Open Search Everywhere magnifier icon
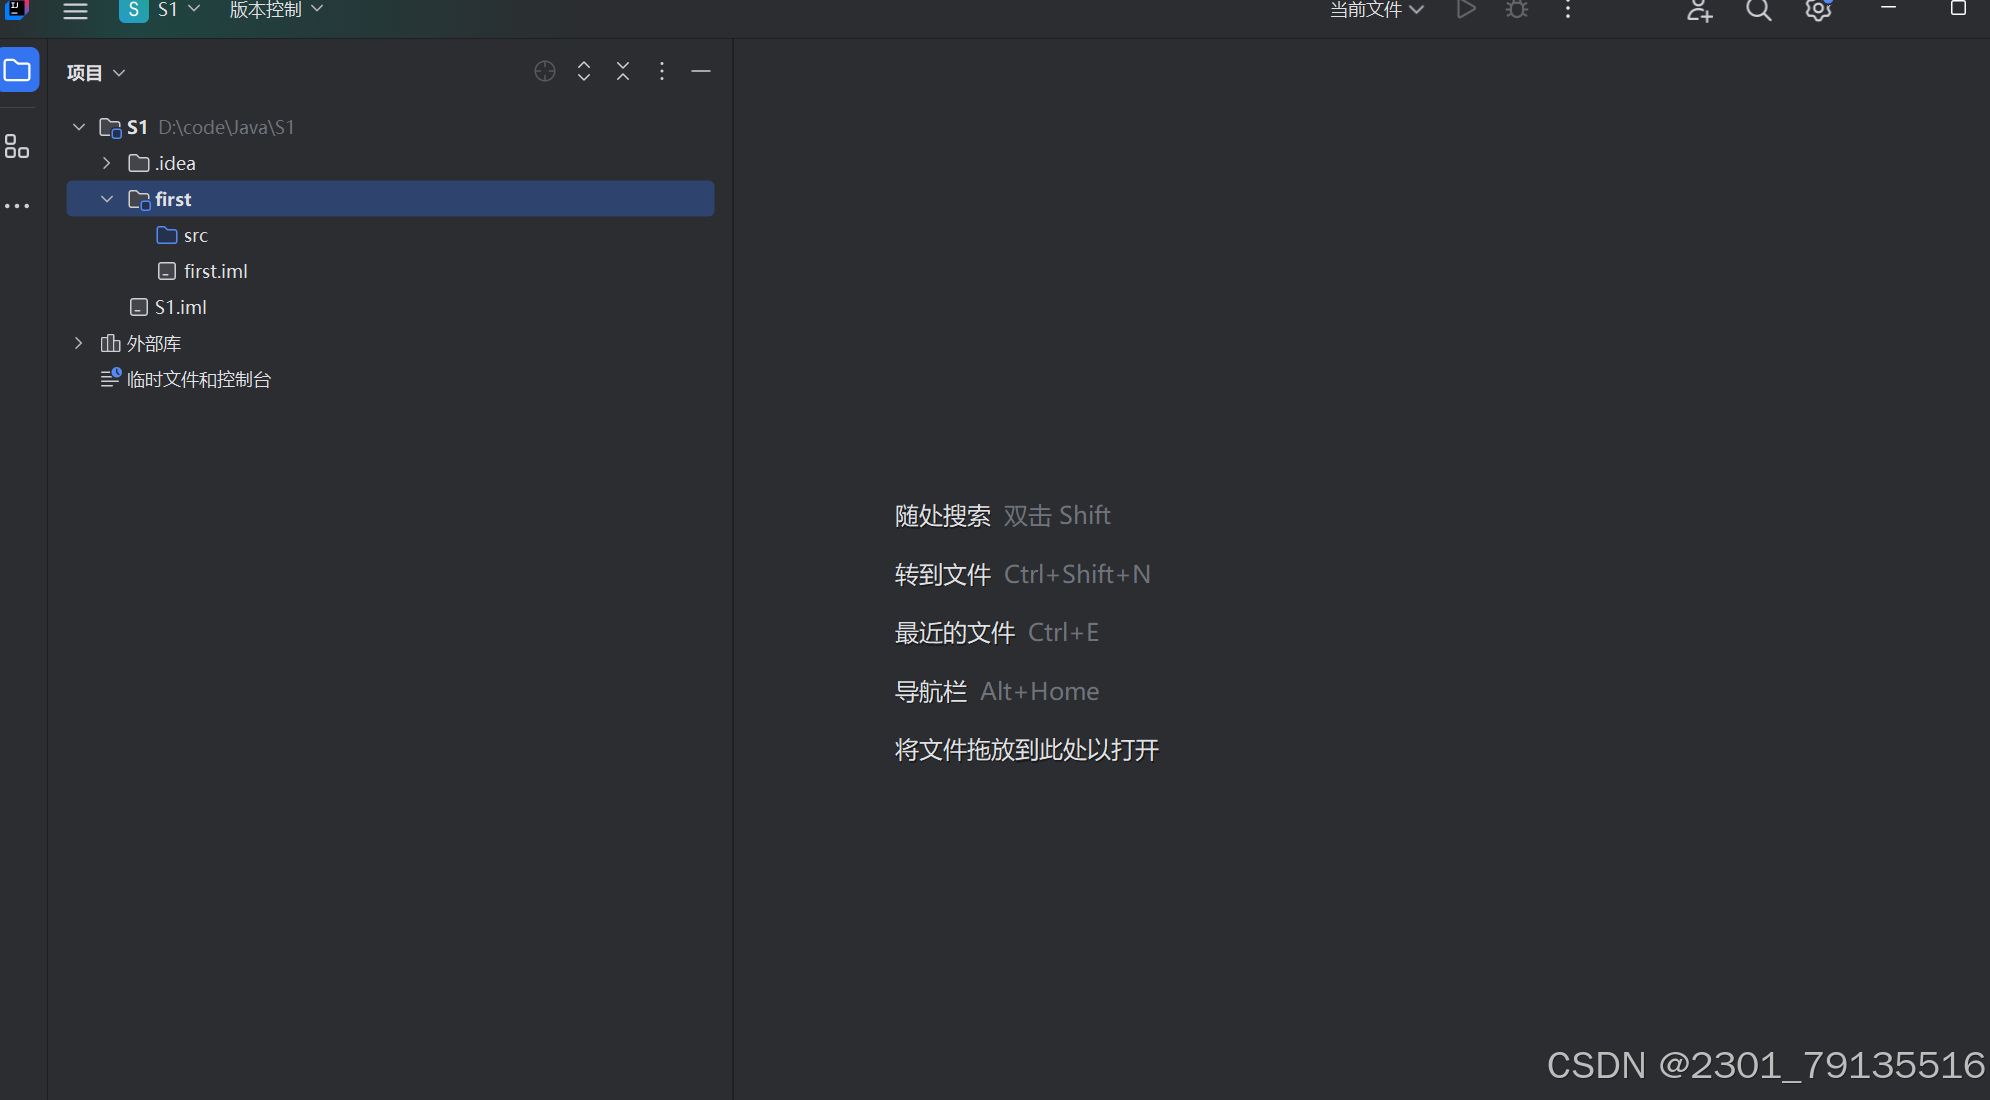This screenshot has height=1100, width=1990. click(1758, 10)
